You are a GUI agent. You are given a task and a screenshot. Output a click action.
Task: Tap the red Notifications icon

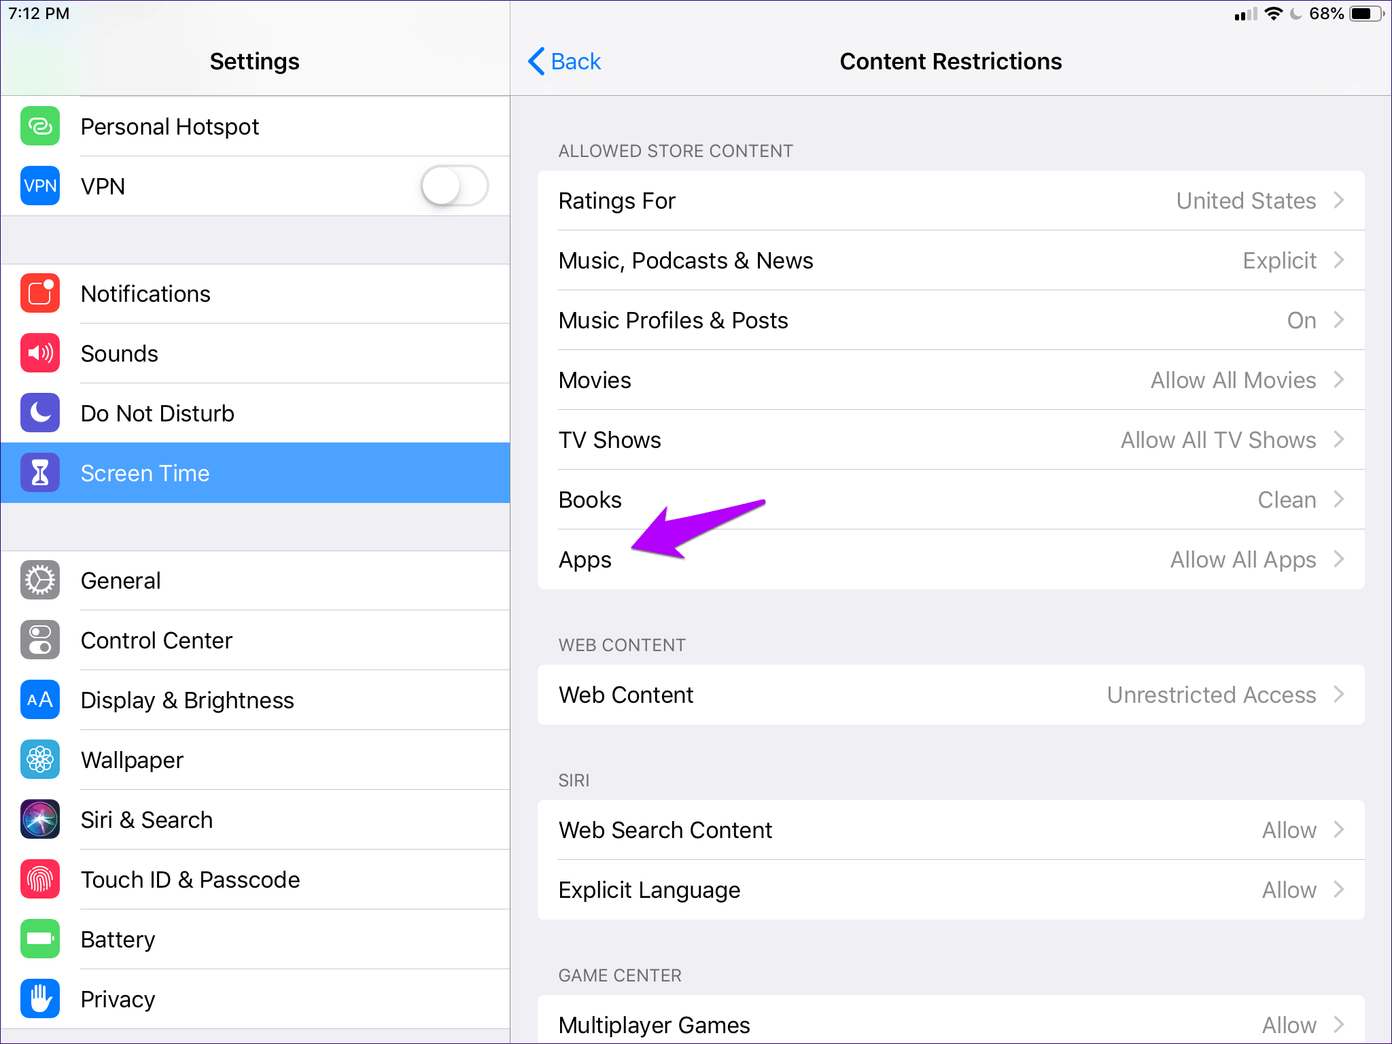tap(40, 294)
